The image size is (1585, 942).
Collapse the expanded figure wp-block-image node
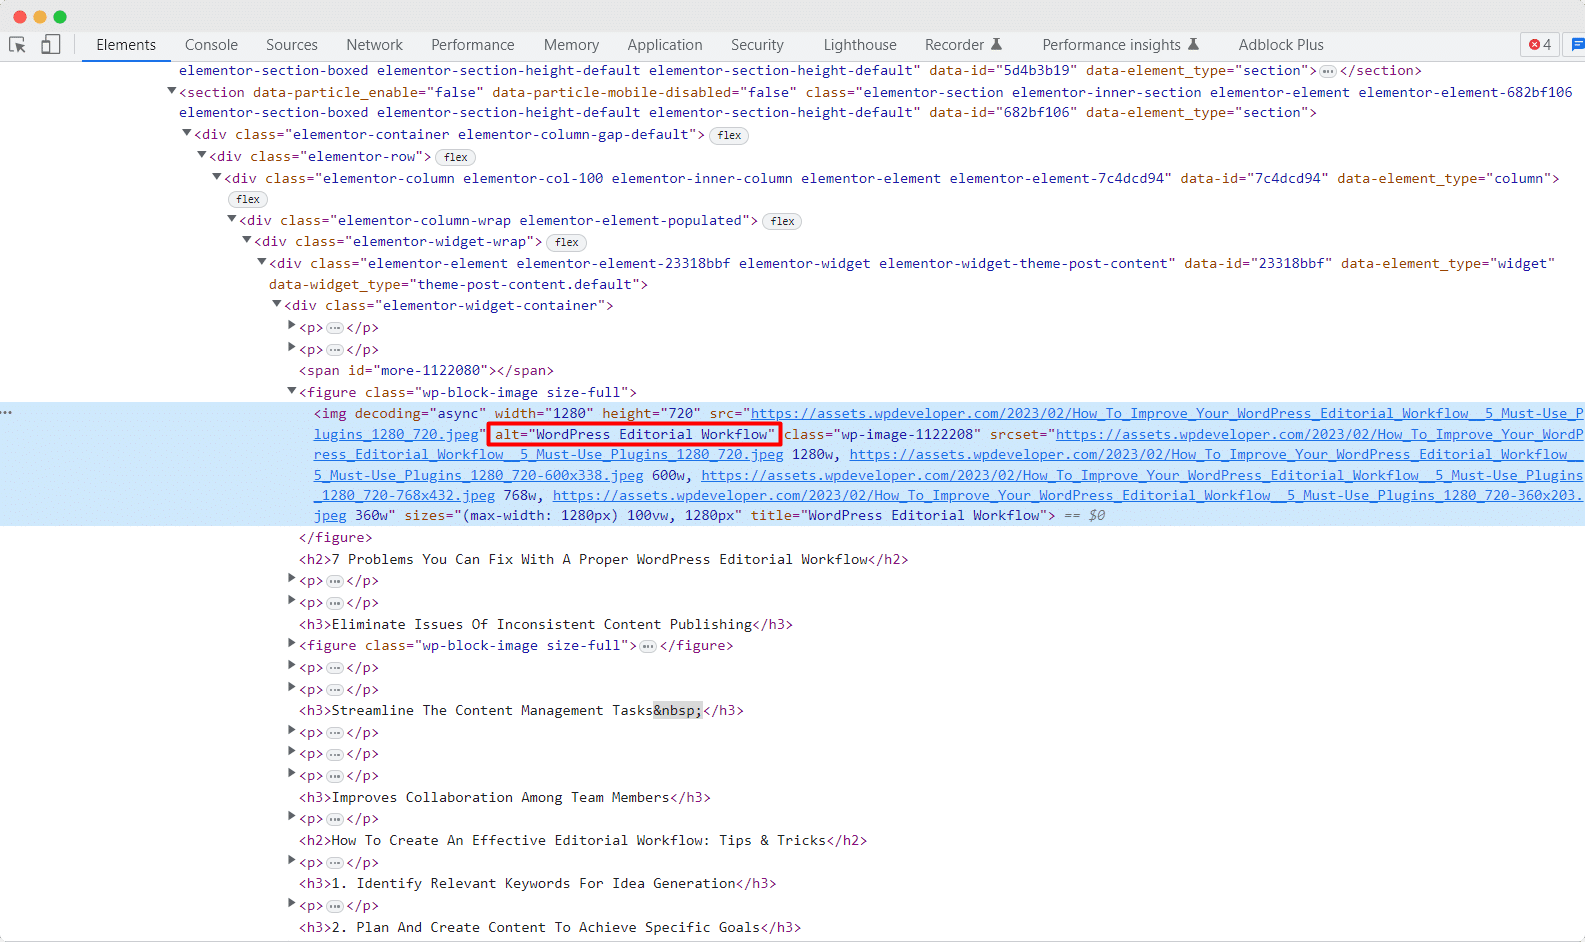[292, 392]
